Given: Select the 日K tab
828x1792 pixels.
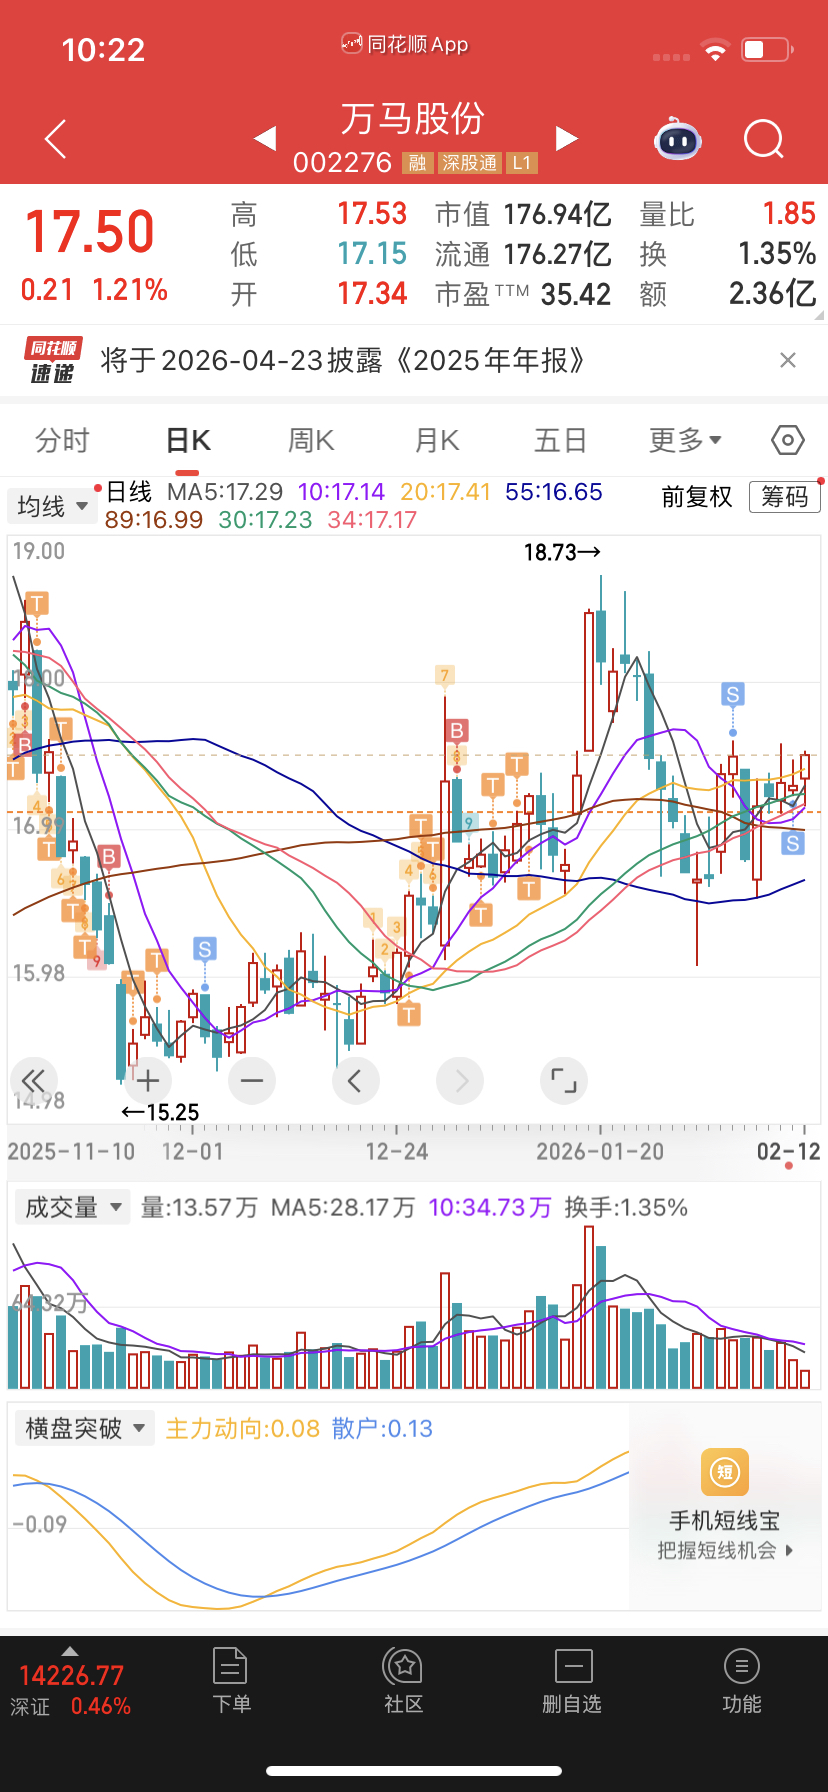Looking at the screenshot, I should coord(188,440).
